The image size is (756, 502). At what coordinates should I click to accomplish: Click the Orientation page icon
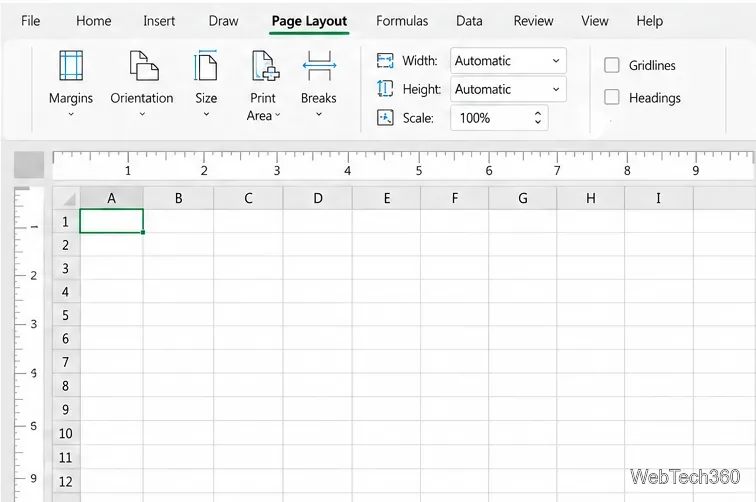(143, 66)
